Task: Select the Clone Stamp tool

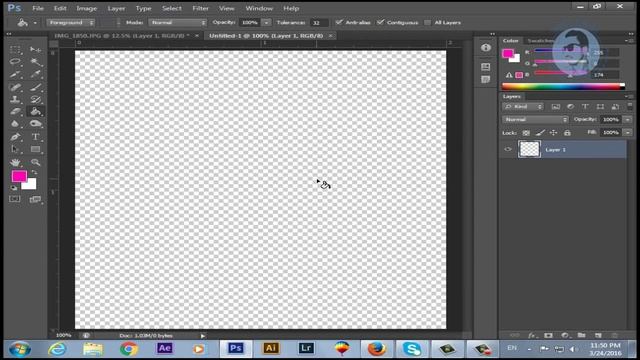Action: [x=16, y=99]
